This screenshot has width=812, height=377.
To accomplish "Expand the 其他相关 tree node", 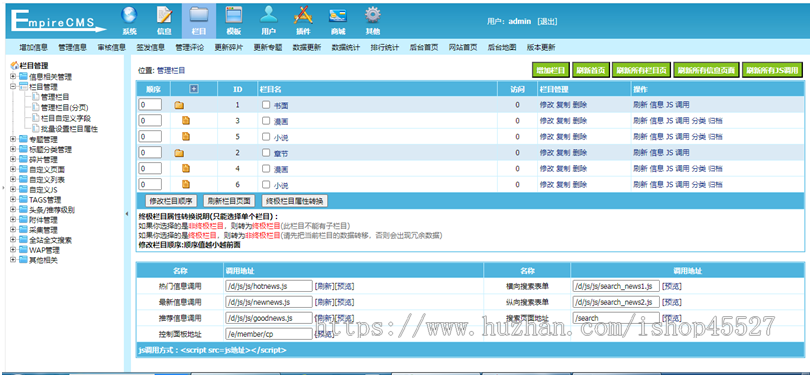I will 13,260.
